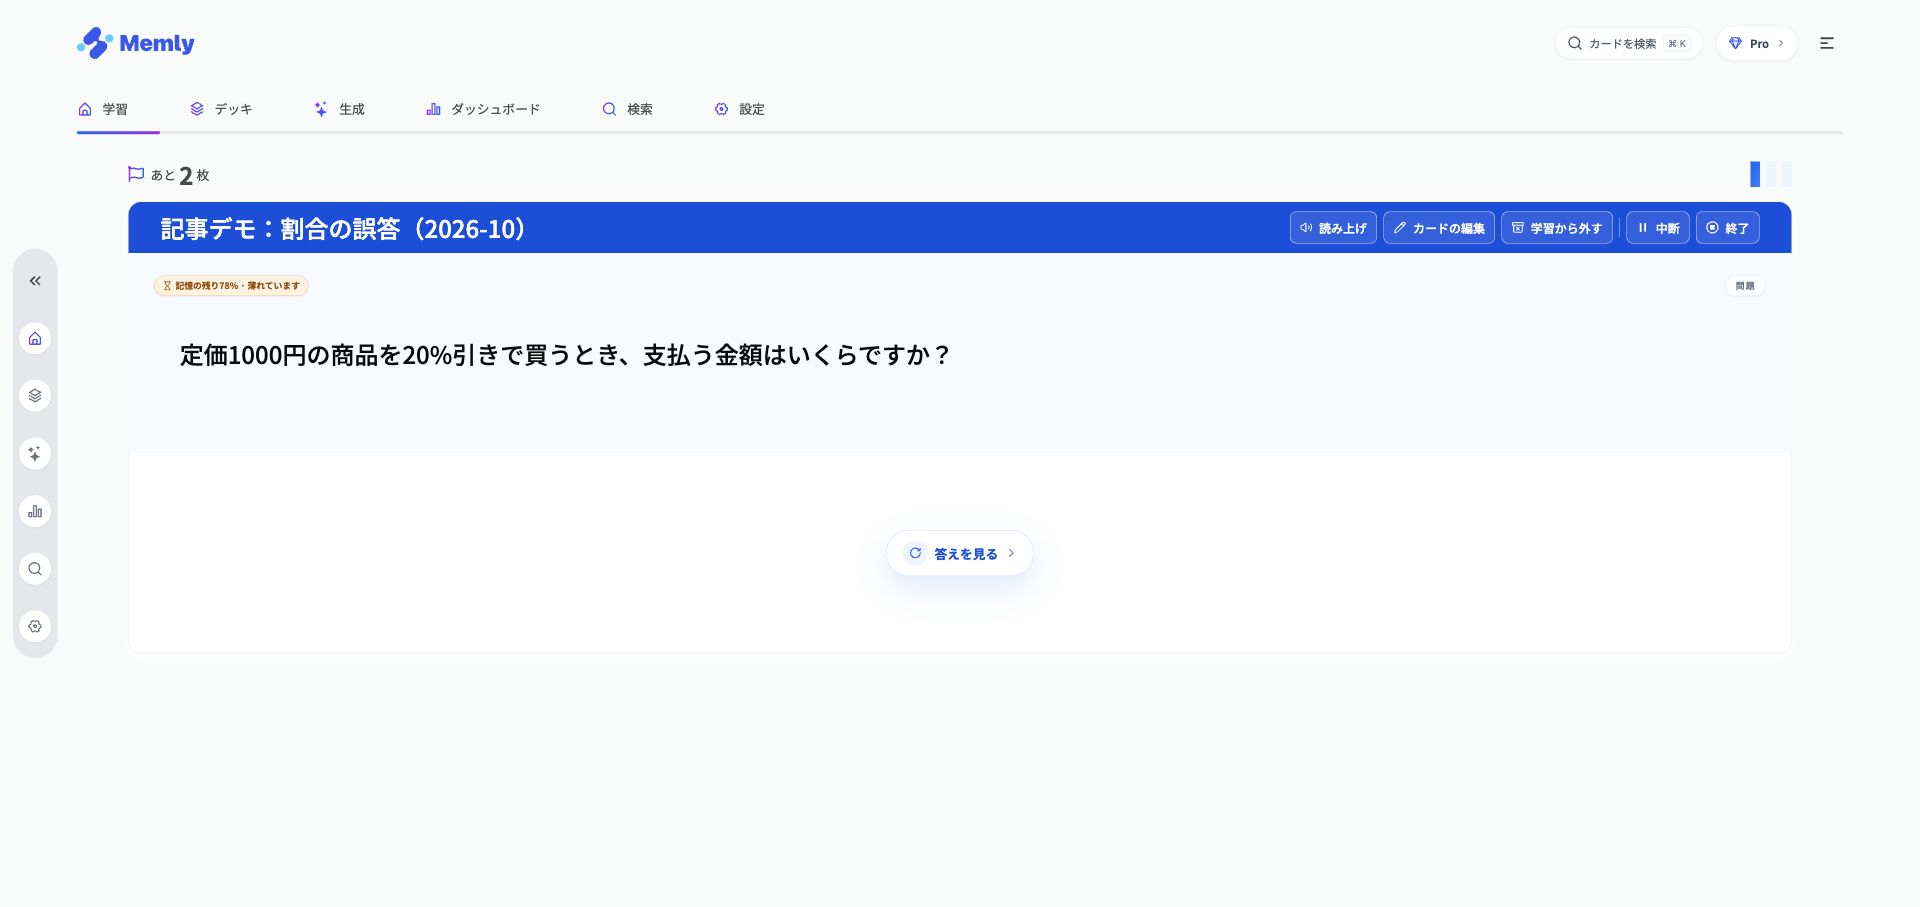Open the 生成 tab
The image size is (1920, 907).
click(x=339, y=109)
